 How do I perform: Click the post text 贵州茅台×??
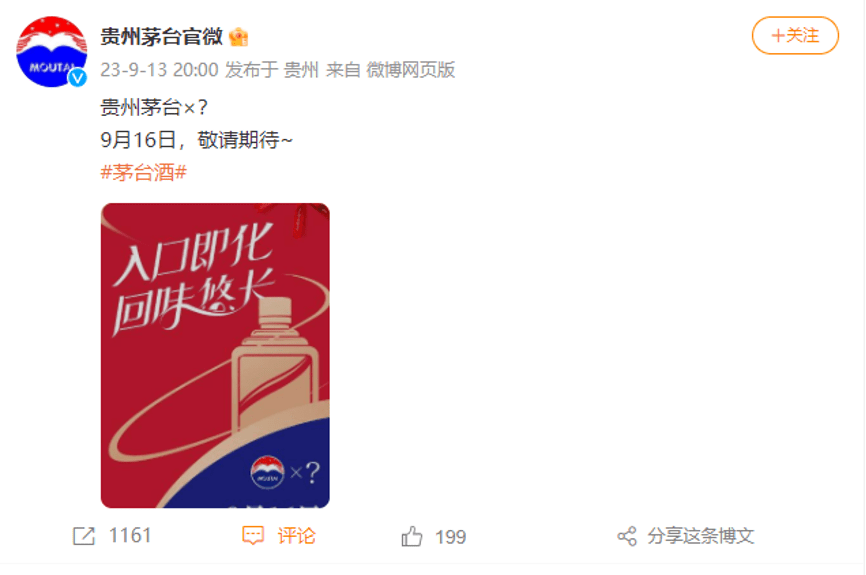(154, 107)
